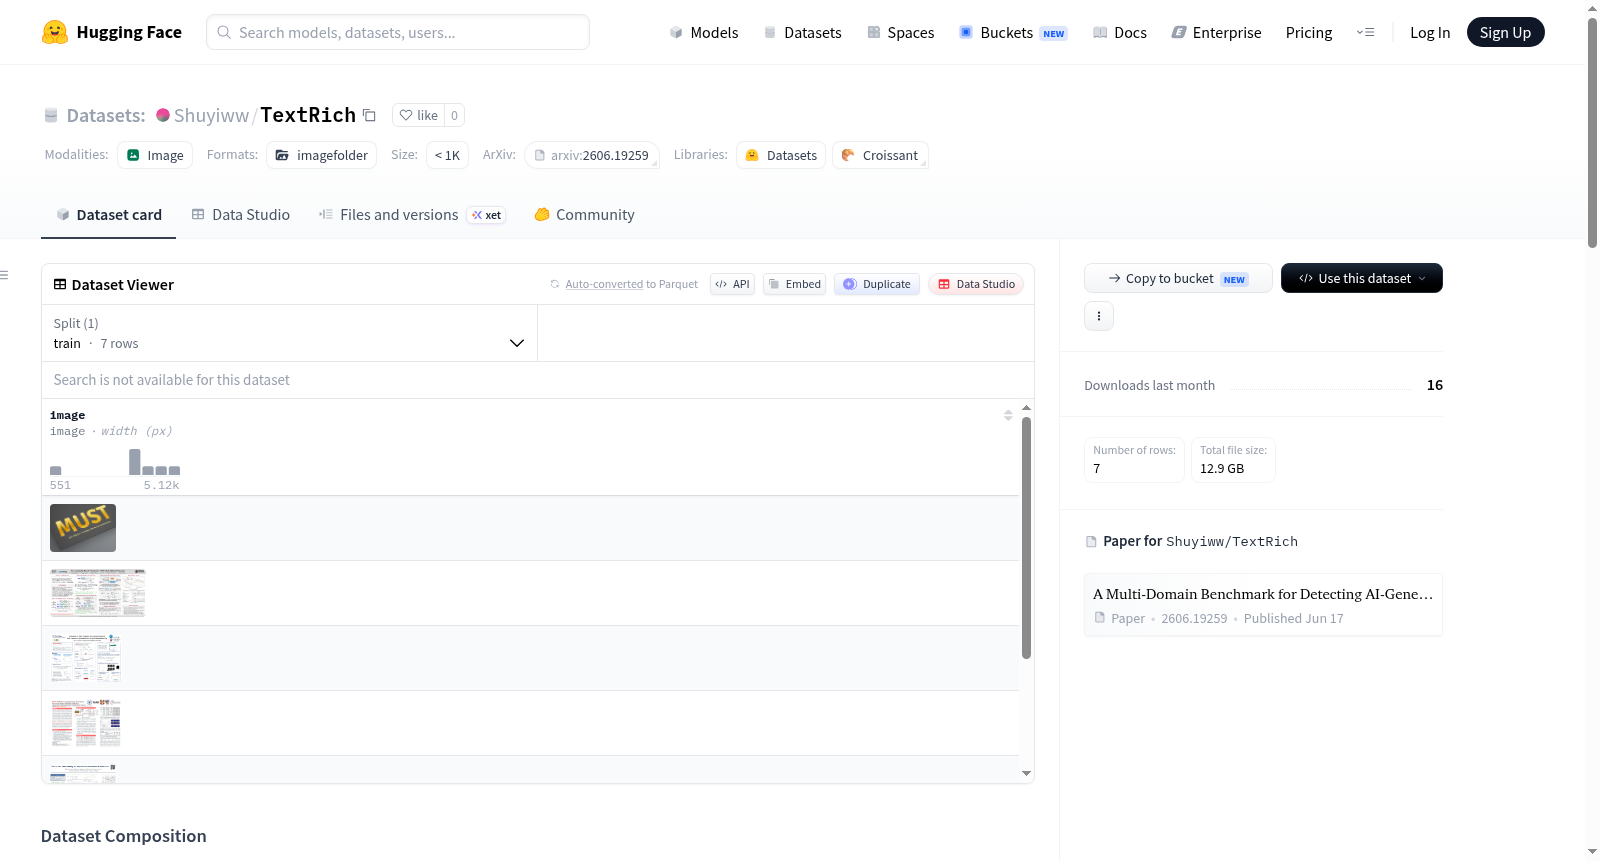Open the Data Studio tab
This screenshot has width=1600, height=861.
[x=241, y=214]
